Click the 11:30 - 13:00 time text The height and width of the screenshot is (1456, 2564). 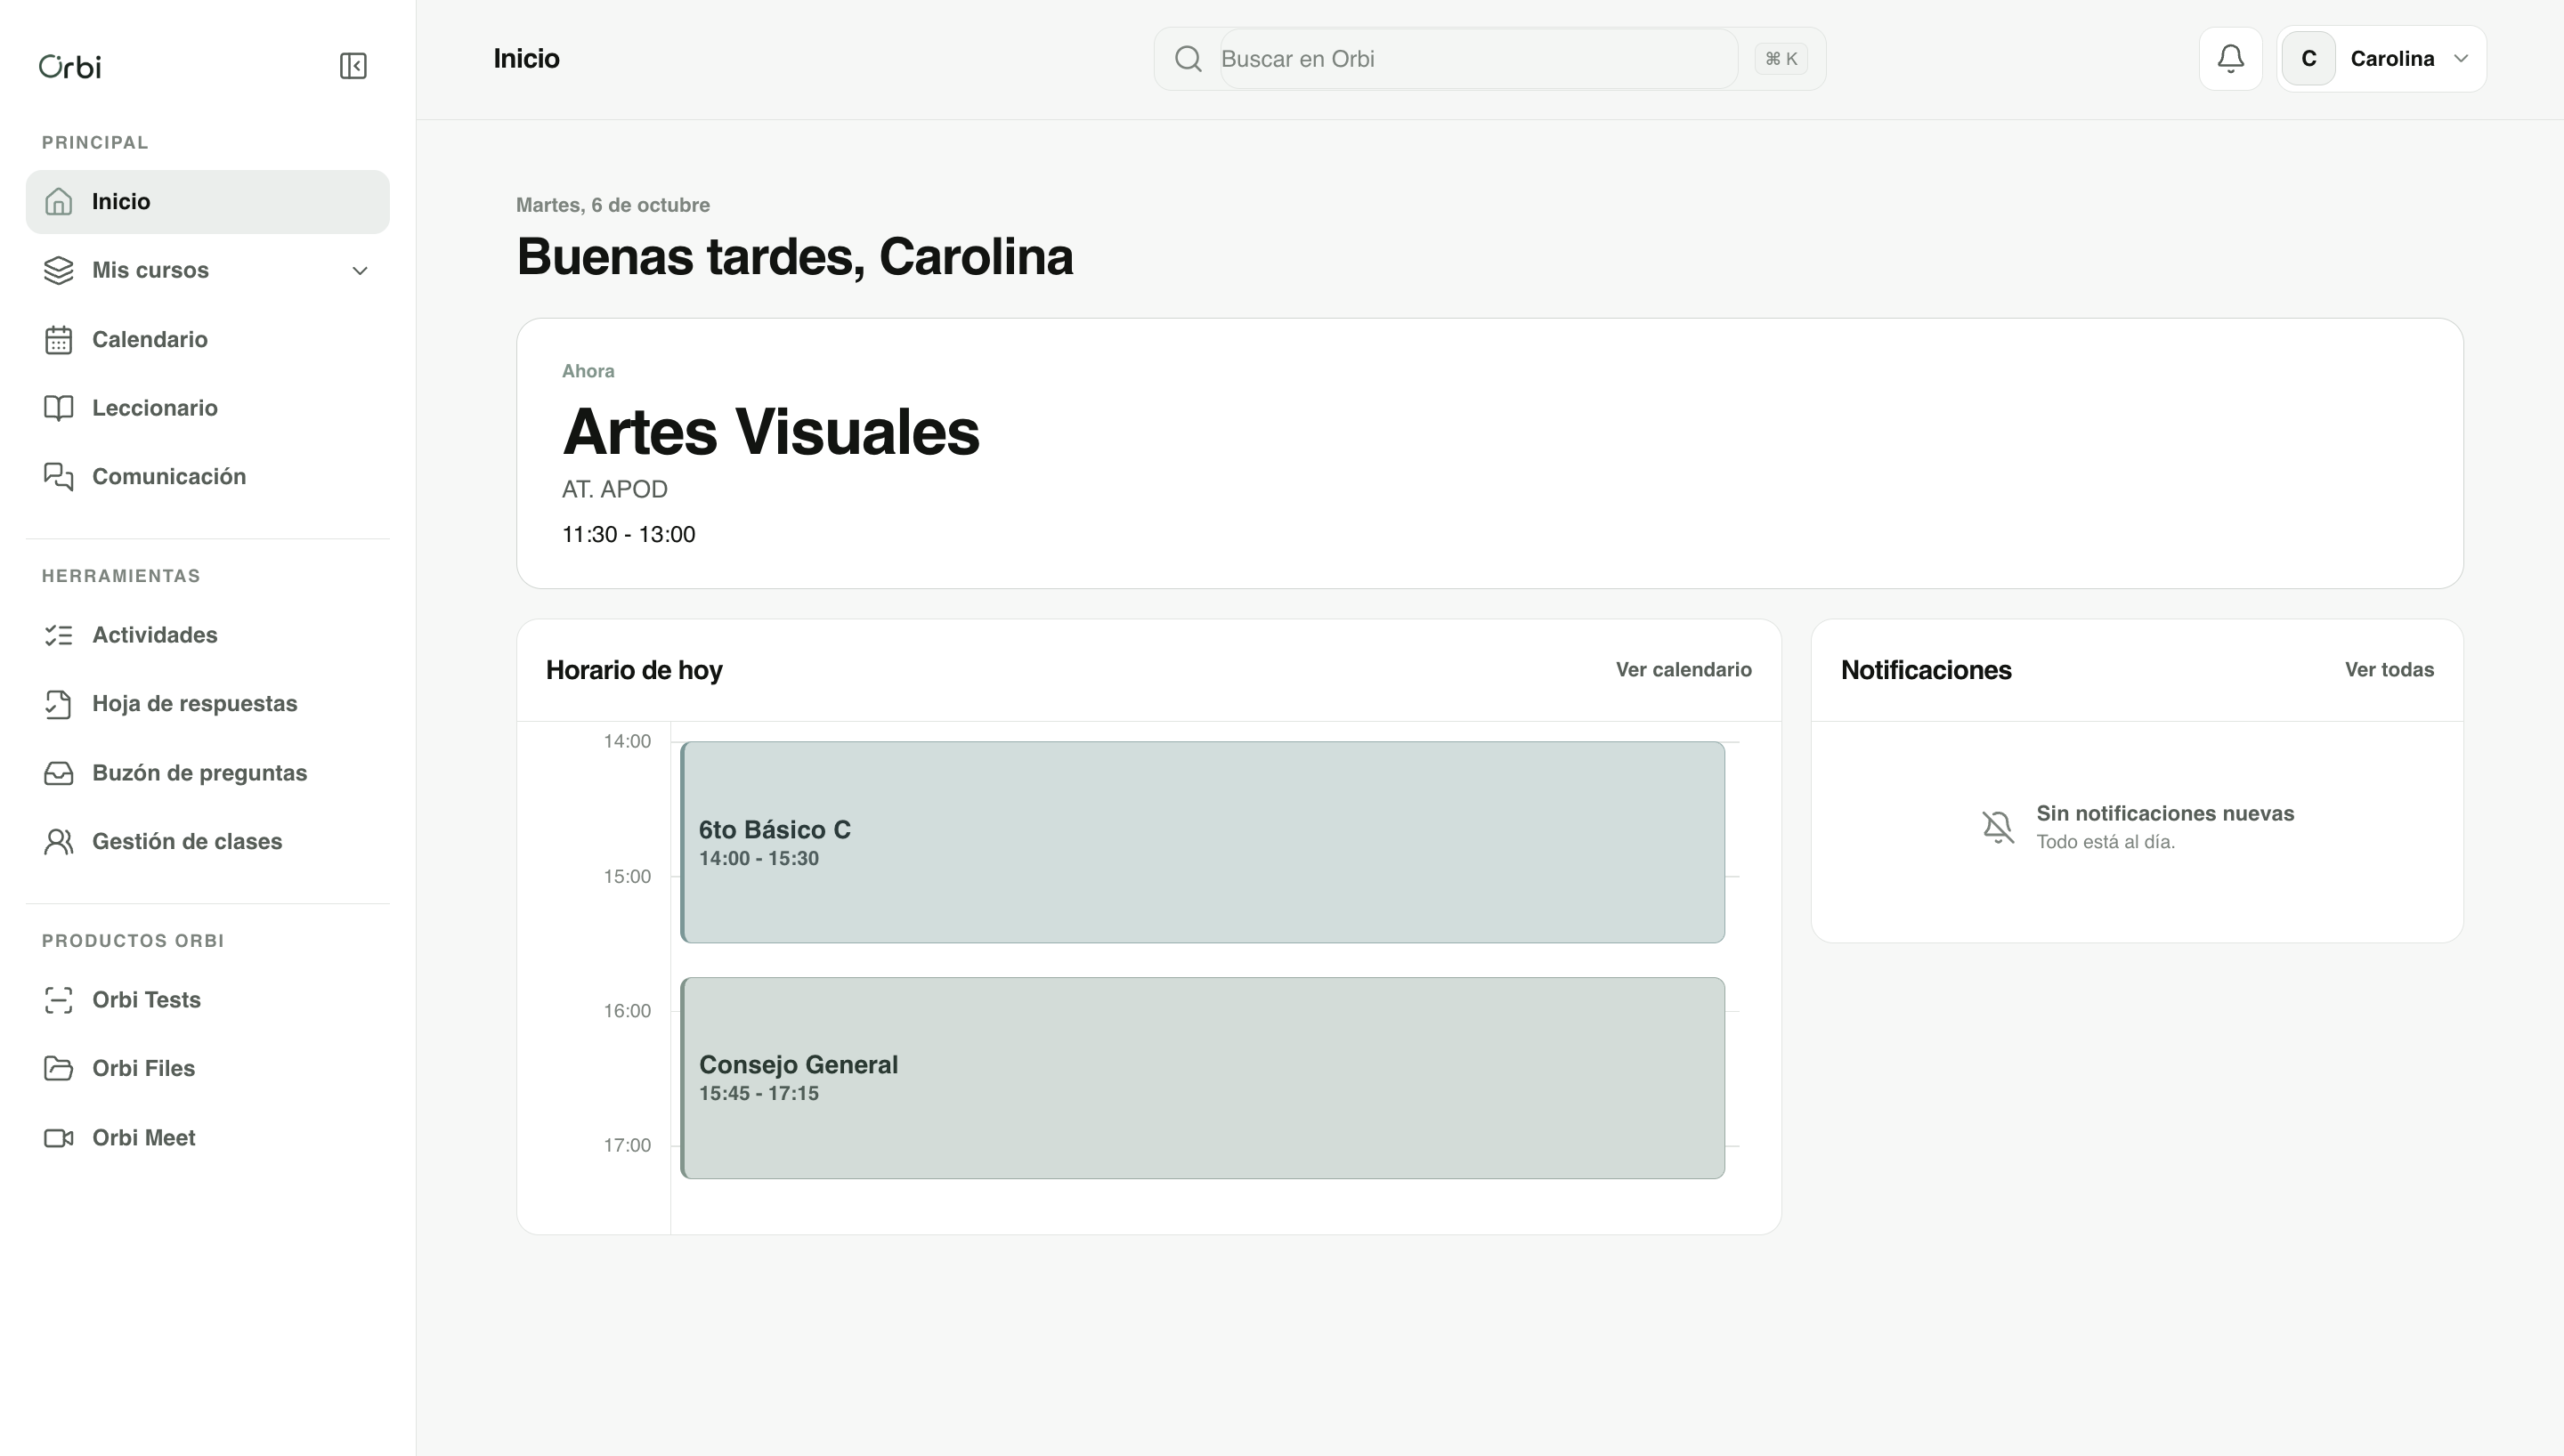click(x=628, y=535)
